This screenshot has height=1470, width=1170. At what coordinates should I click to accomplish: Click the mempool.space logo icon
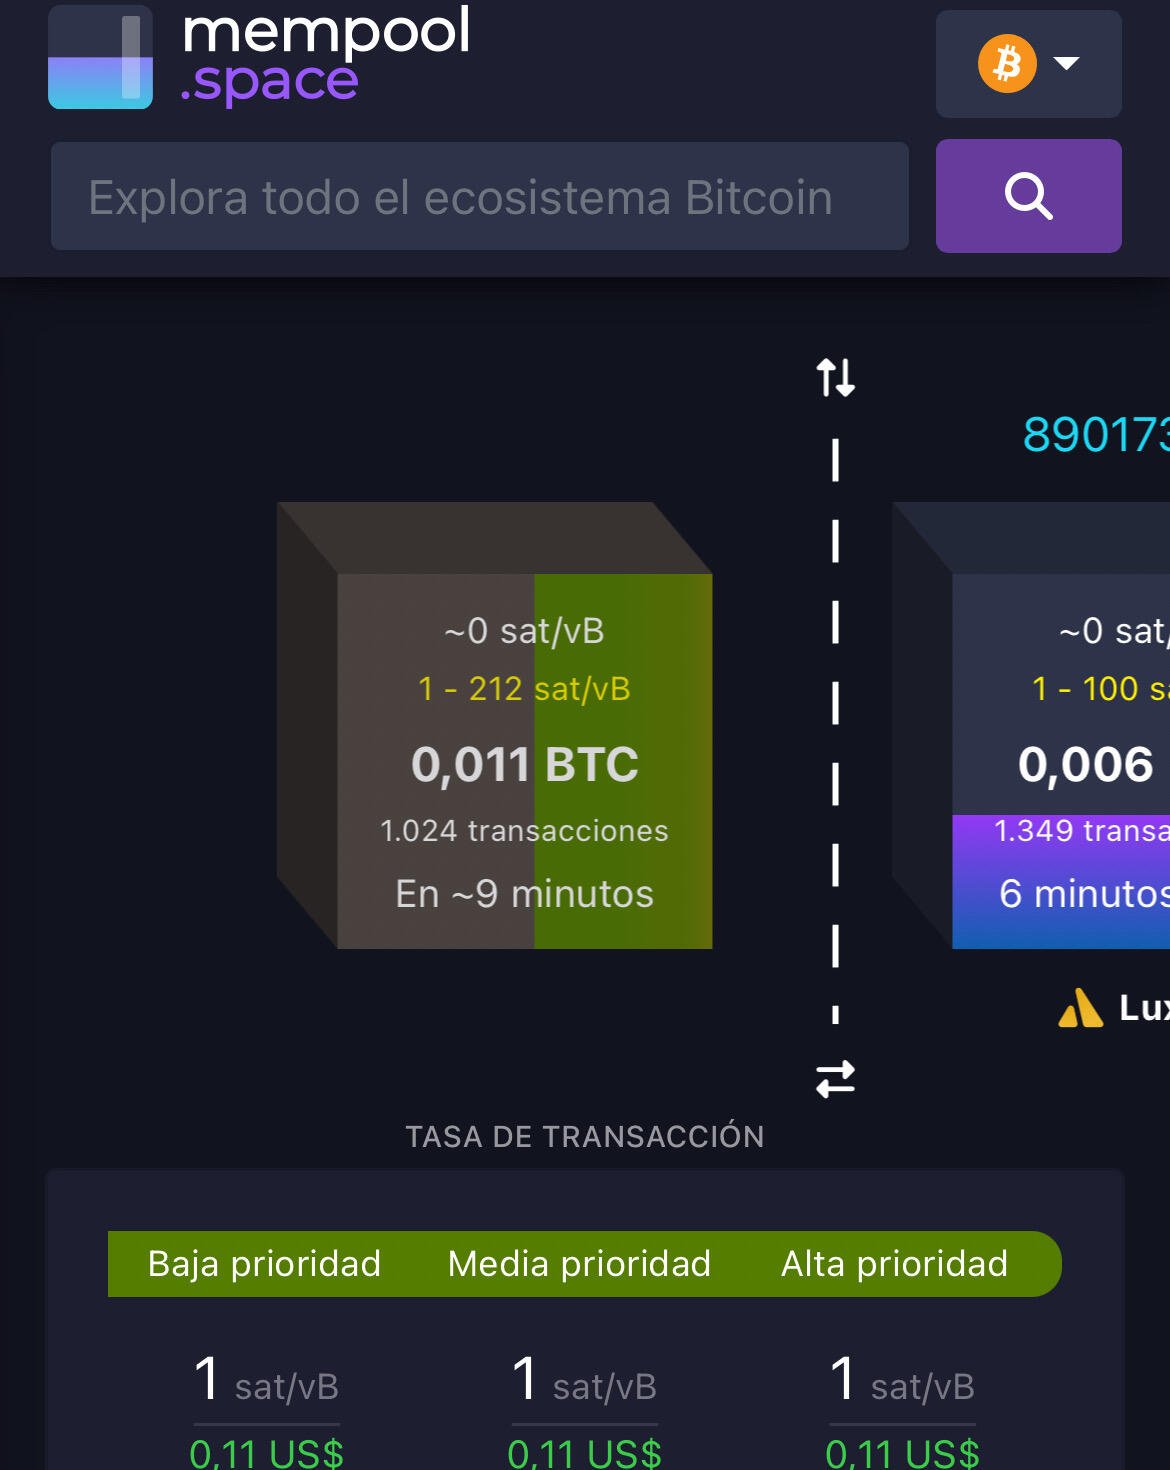100,57
